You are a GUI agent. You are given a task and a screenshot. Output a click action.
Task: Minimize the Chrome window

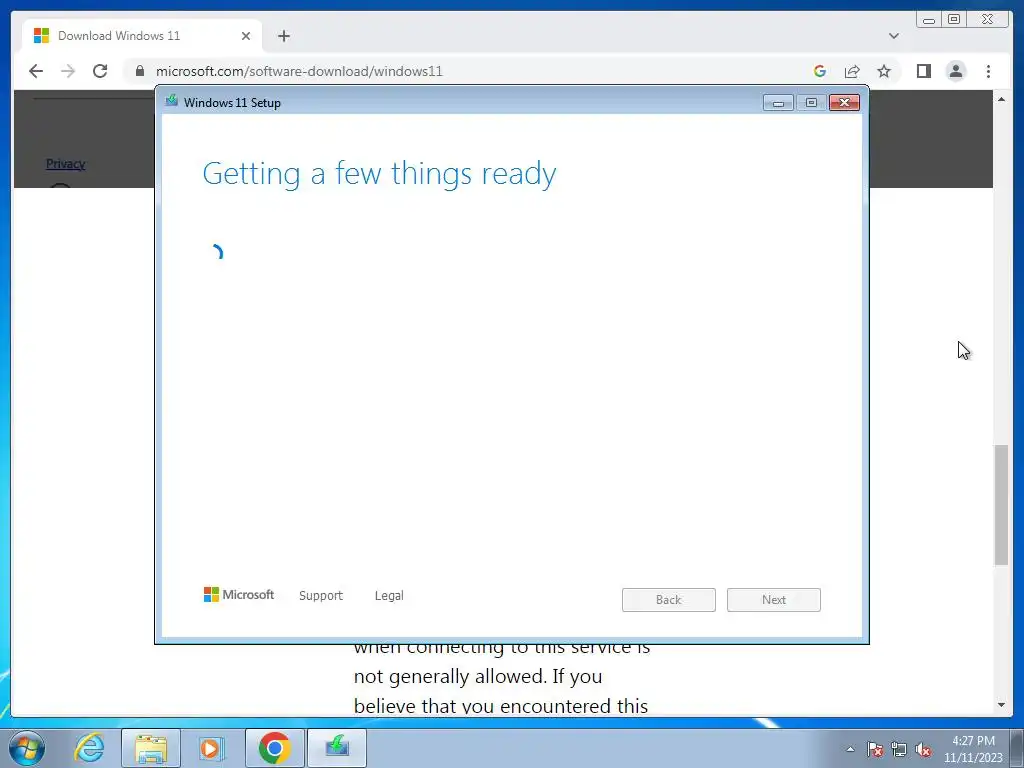point(929,20)
